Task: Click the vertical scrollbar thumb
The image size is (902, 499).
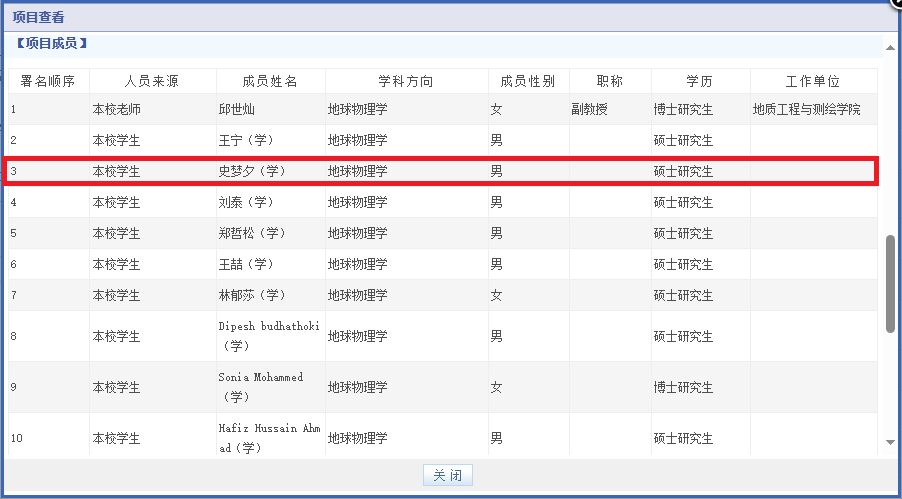Action: click(x=890, y=284)
